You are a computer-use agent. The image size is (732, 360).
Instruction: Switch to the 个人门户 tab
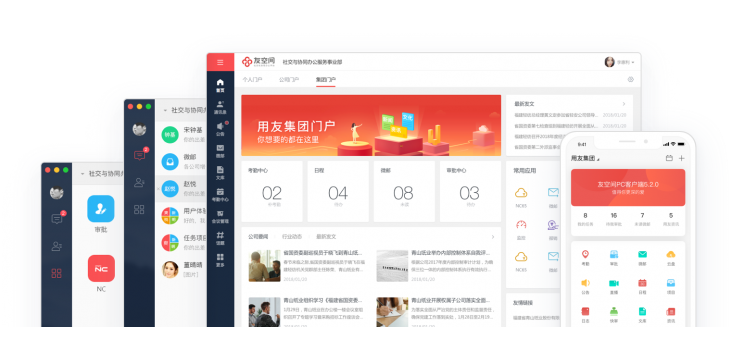252,80
